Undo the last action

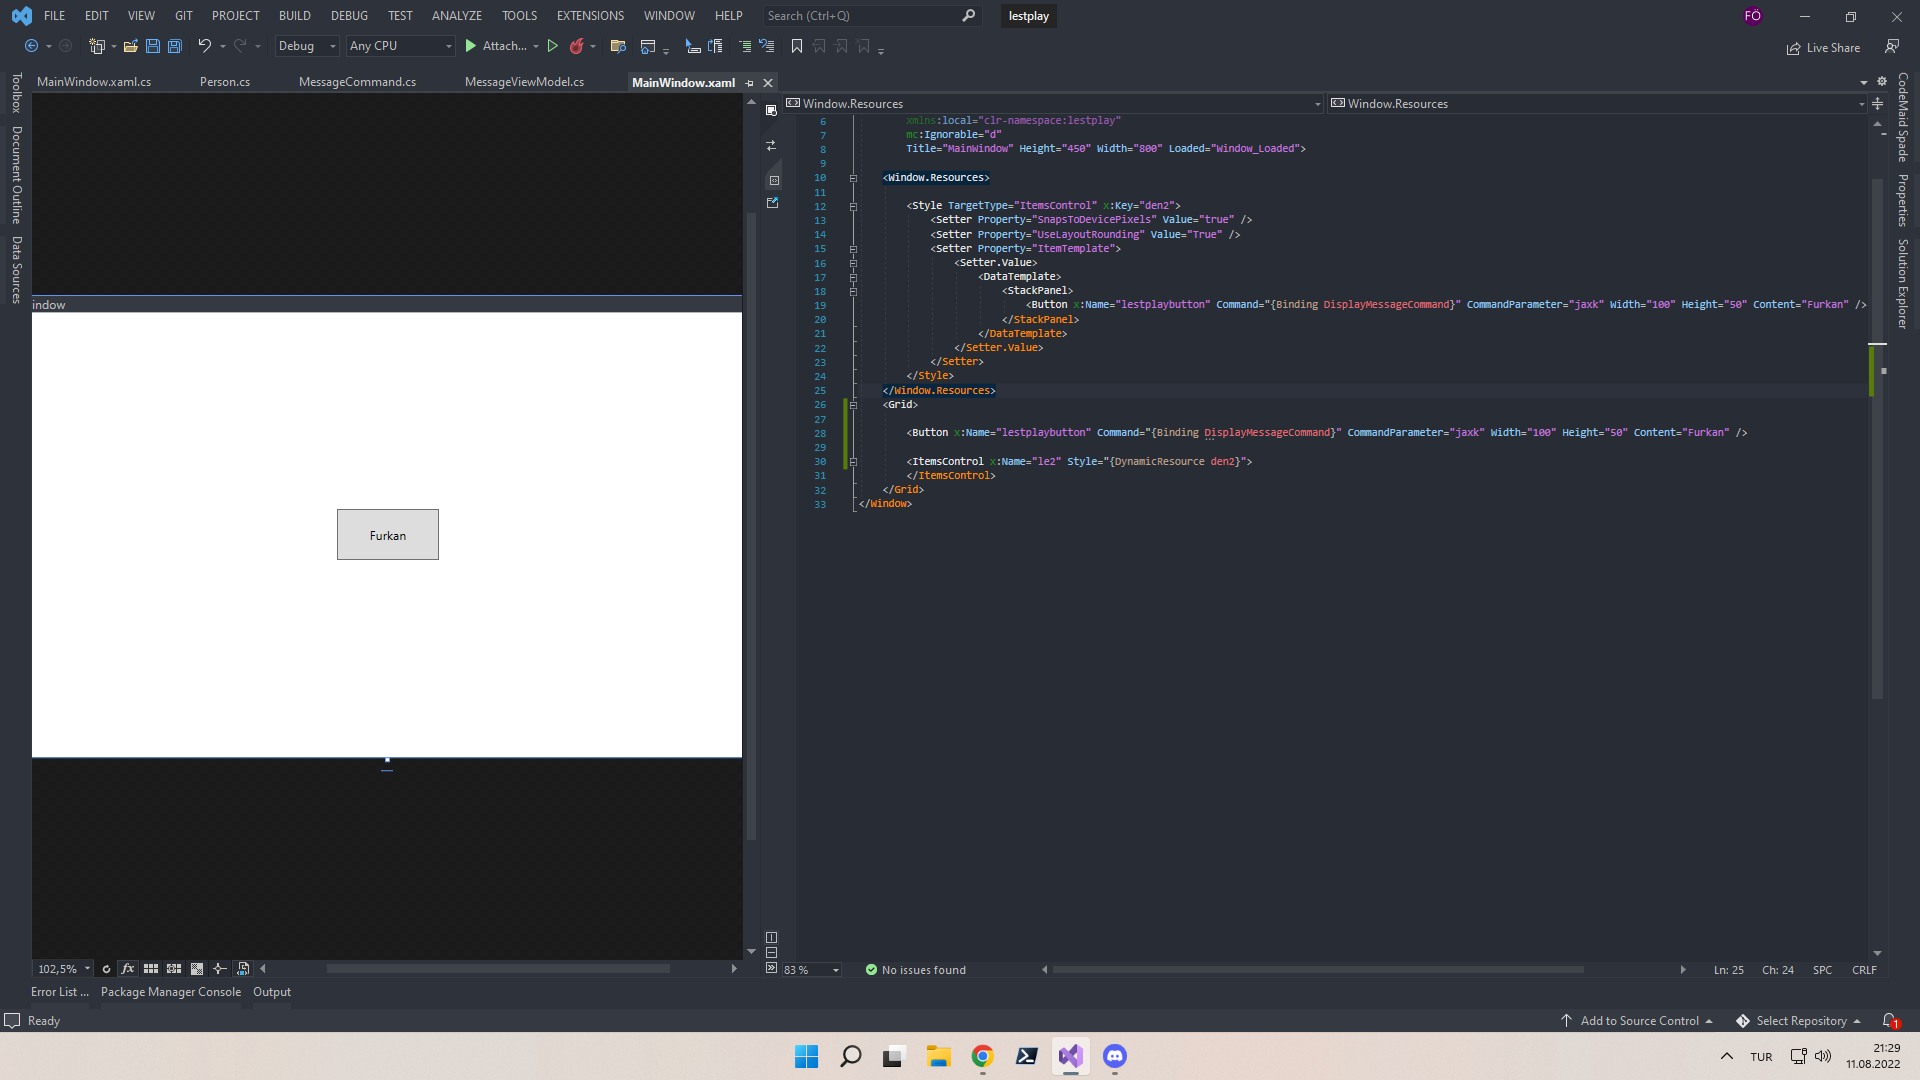[204, 46]
